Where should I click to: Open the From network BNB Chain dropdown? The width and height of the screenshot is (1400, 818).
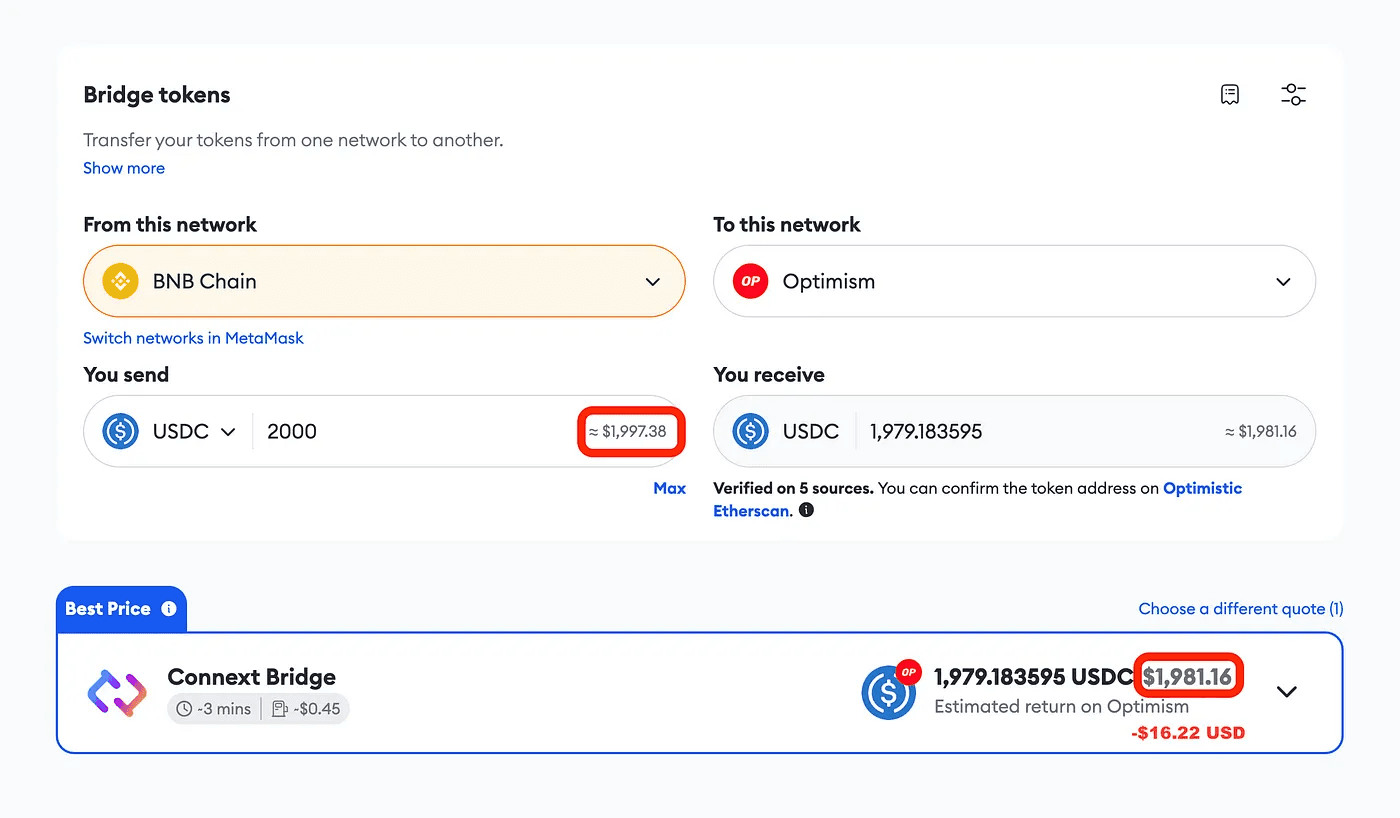click(x=384, y=281)
